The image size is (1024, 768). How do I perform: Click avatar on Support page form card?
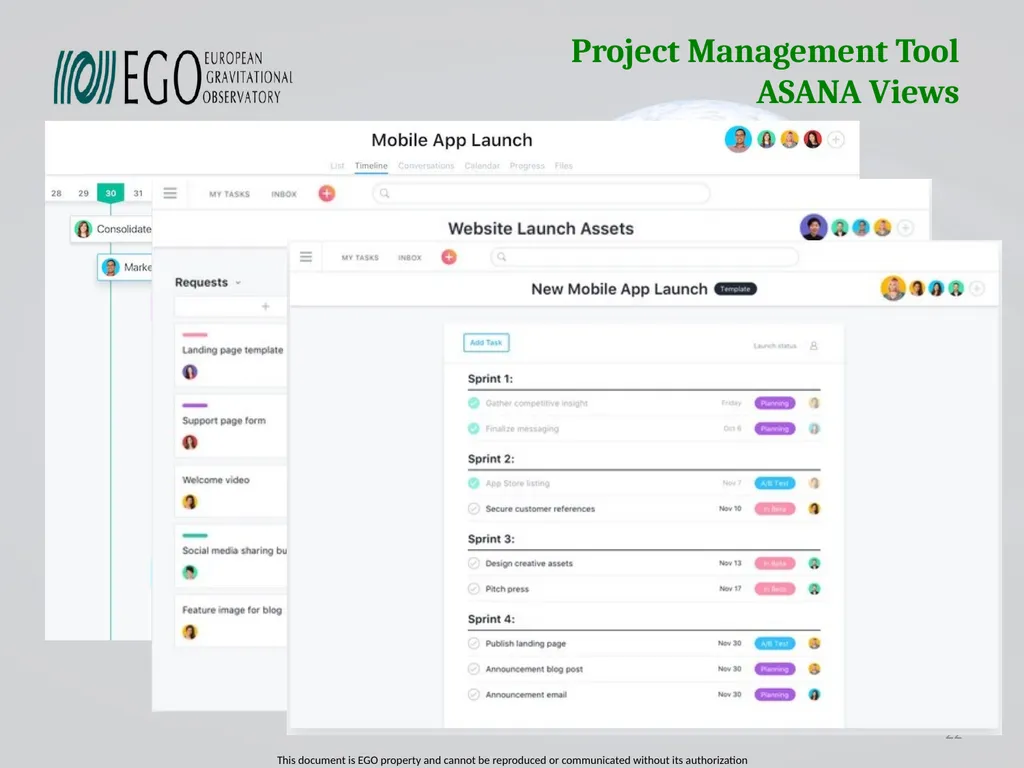point(190,442)
